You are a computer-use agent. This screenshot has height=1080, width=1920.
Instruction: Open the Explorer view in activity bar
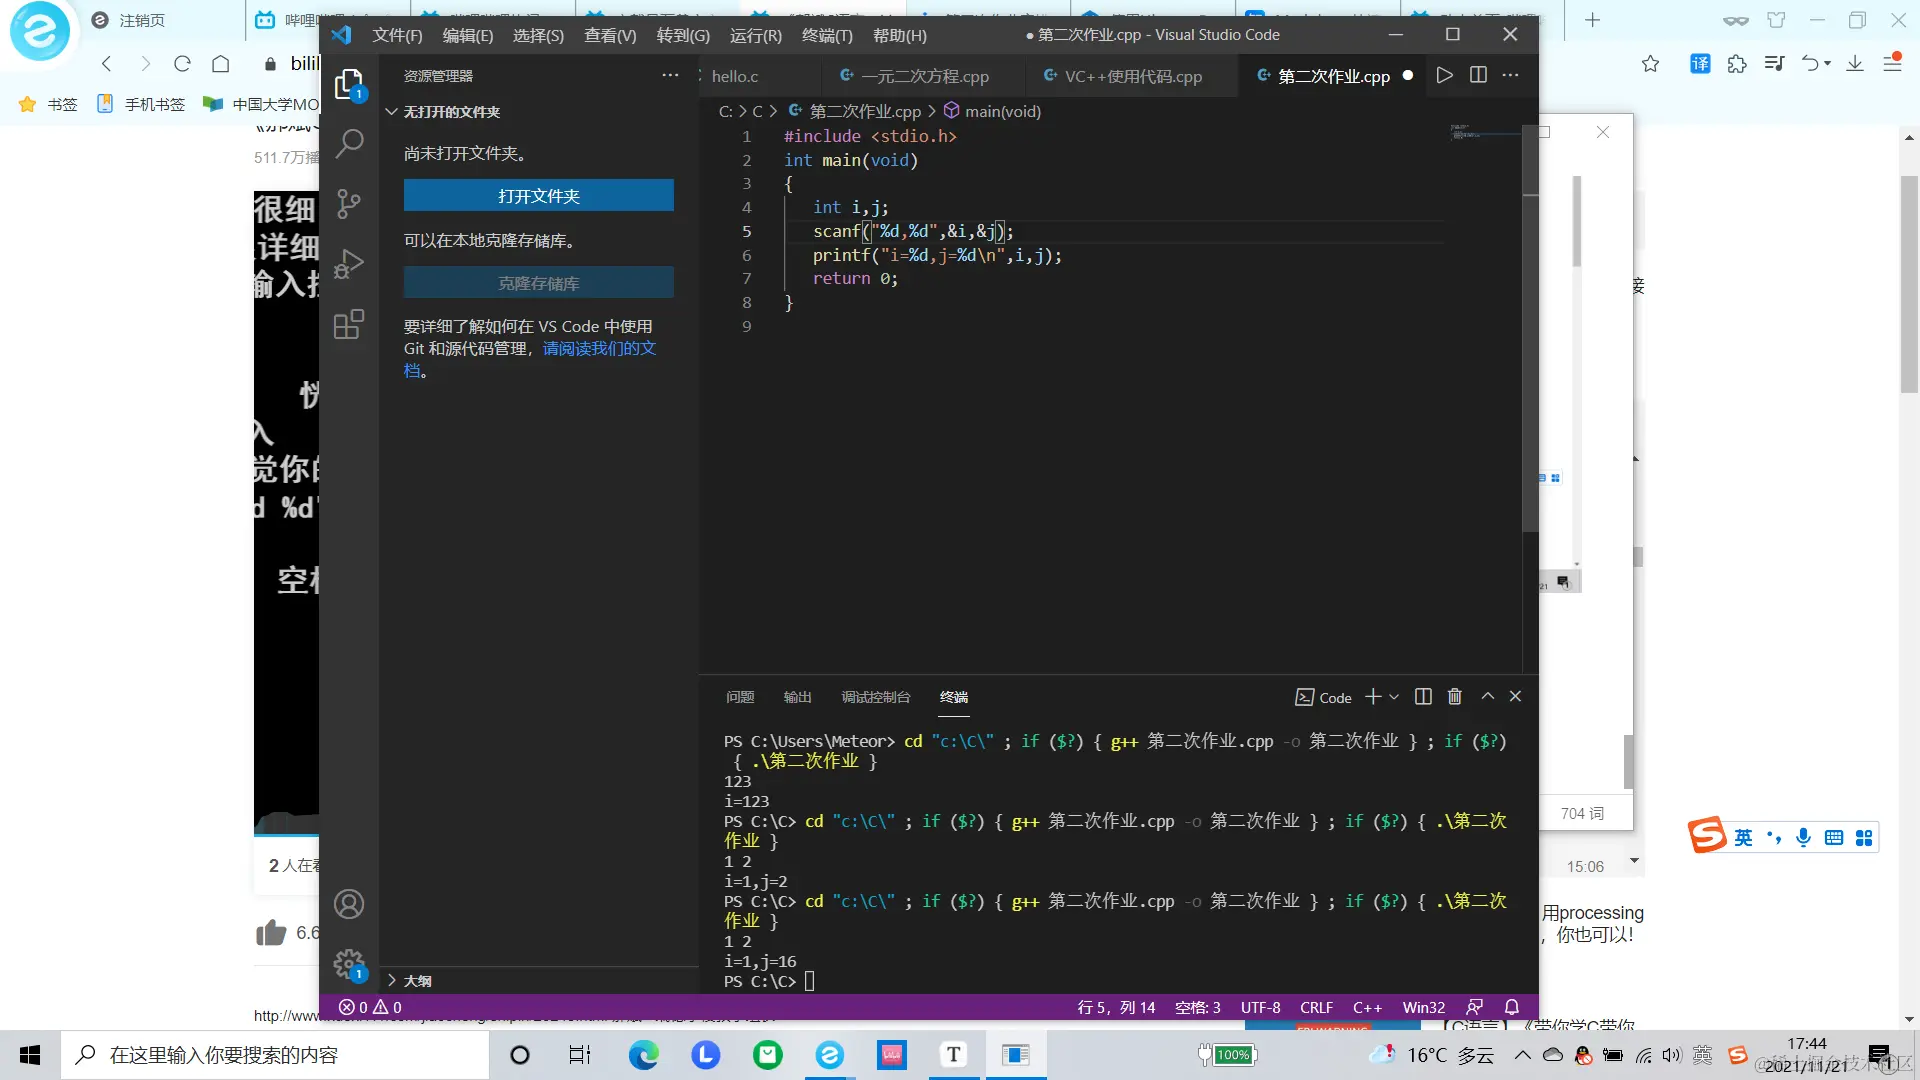coord(348,85)
